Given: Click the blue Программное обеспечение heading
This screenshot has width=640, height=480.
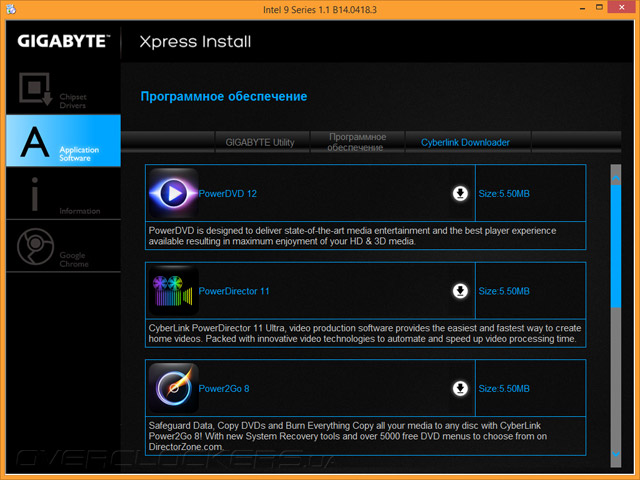Looking at the screenshot, I should point(224,96).
